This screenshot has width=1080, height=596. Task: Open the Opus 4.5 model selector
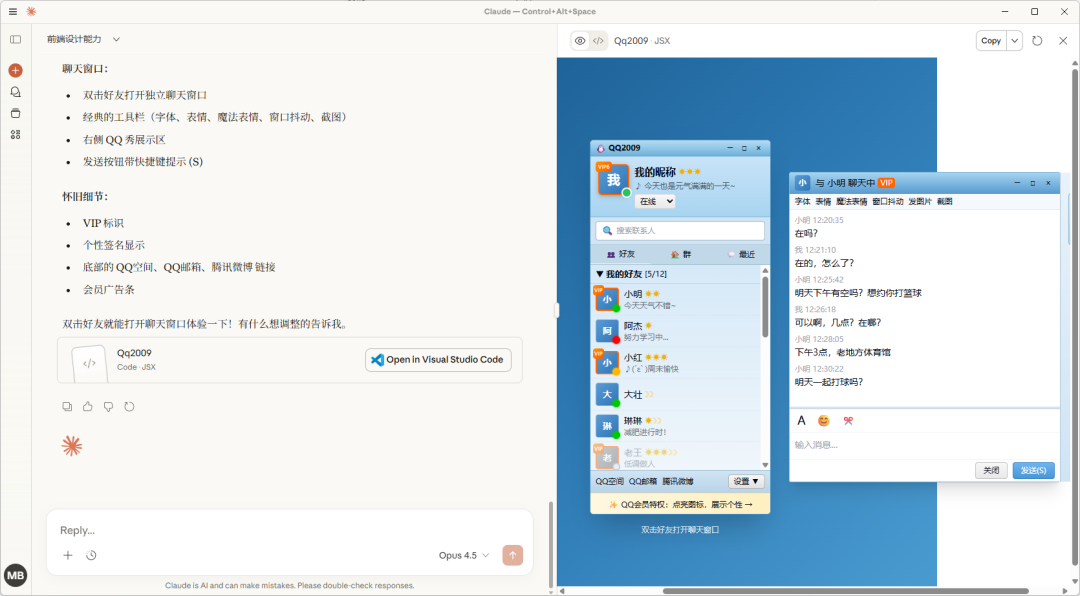[464, 555]
